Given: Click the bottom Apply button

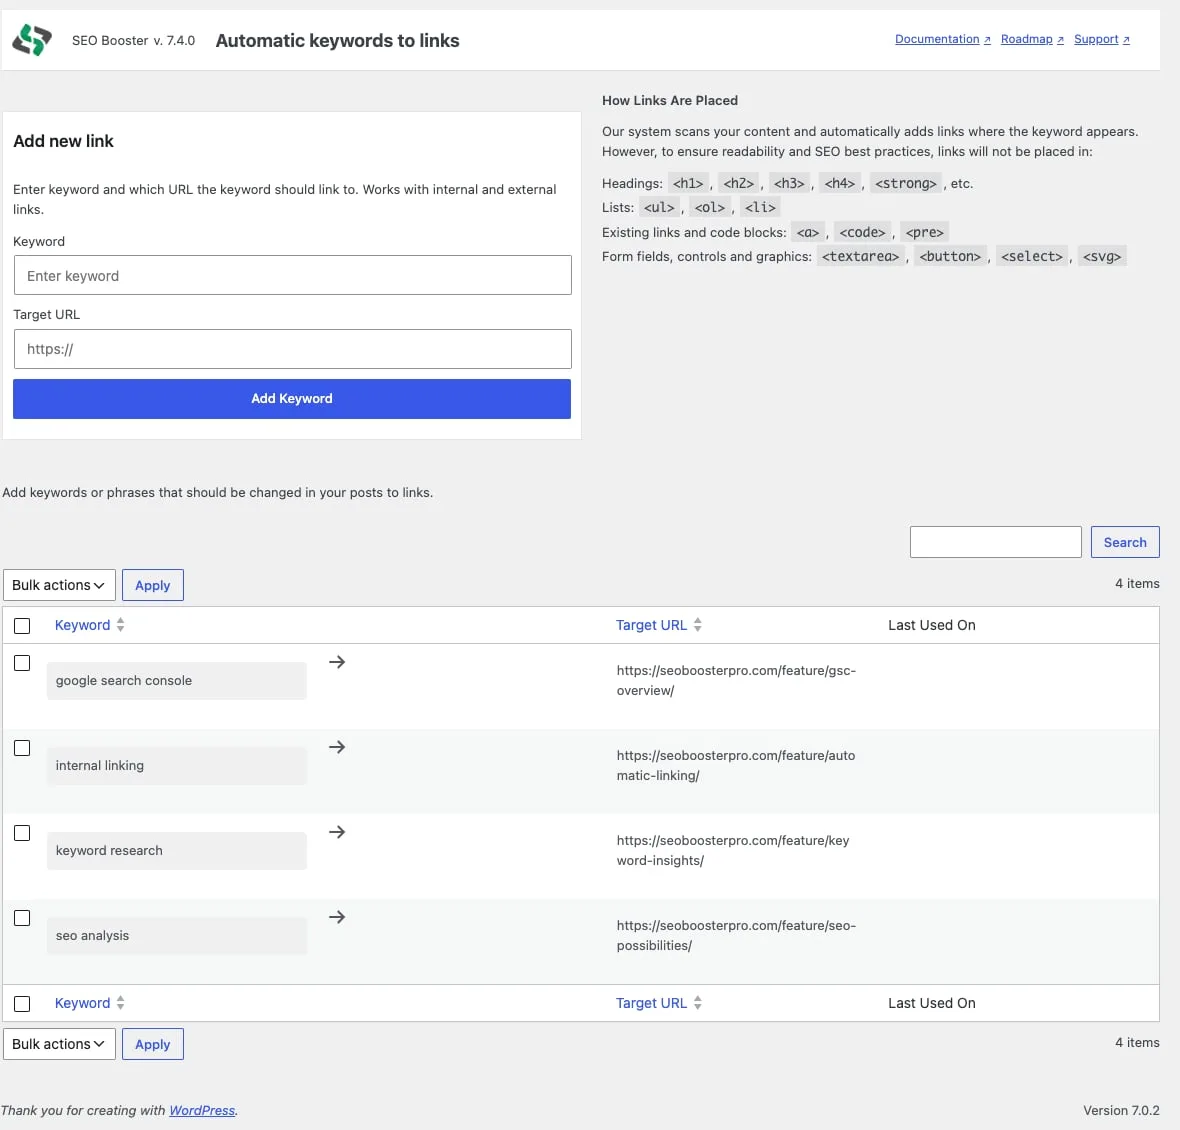Looking at the screenshot, I should coord(153,1044).
